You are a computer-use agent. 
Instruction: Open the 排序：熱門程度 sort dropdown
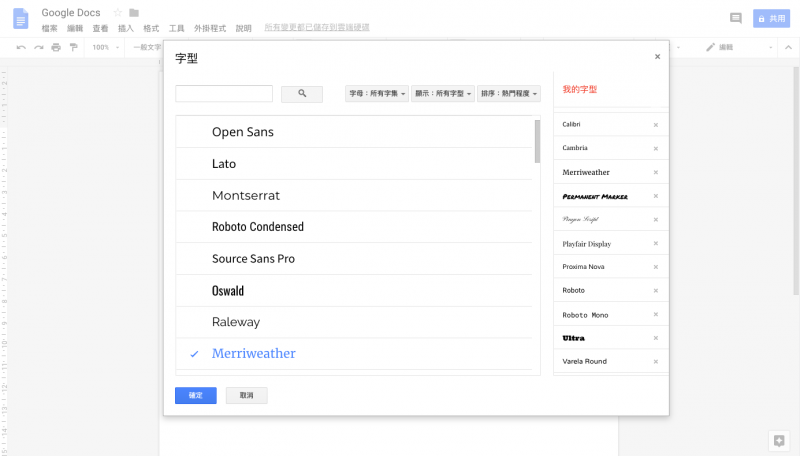coord(509,94)
